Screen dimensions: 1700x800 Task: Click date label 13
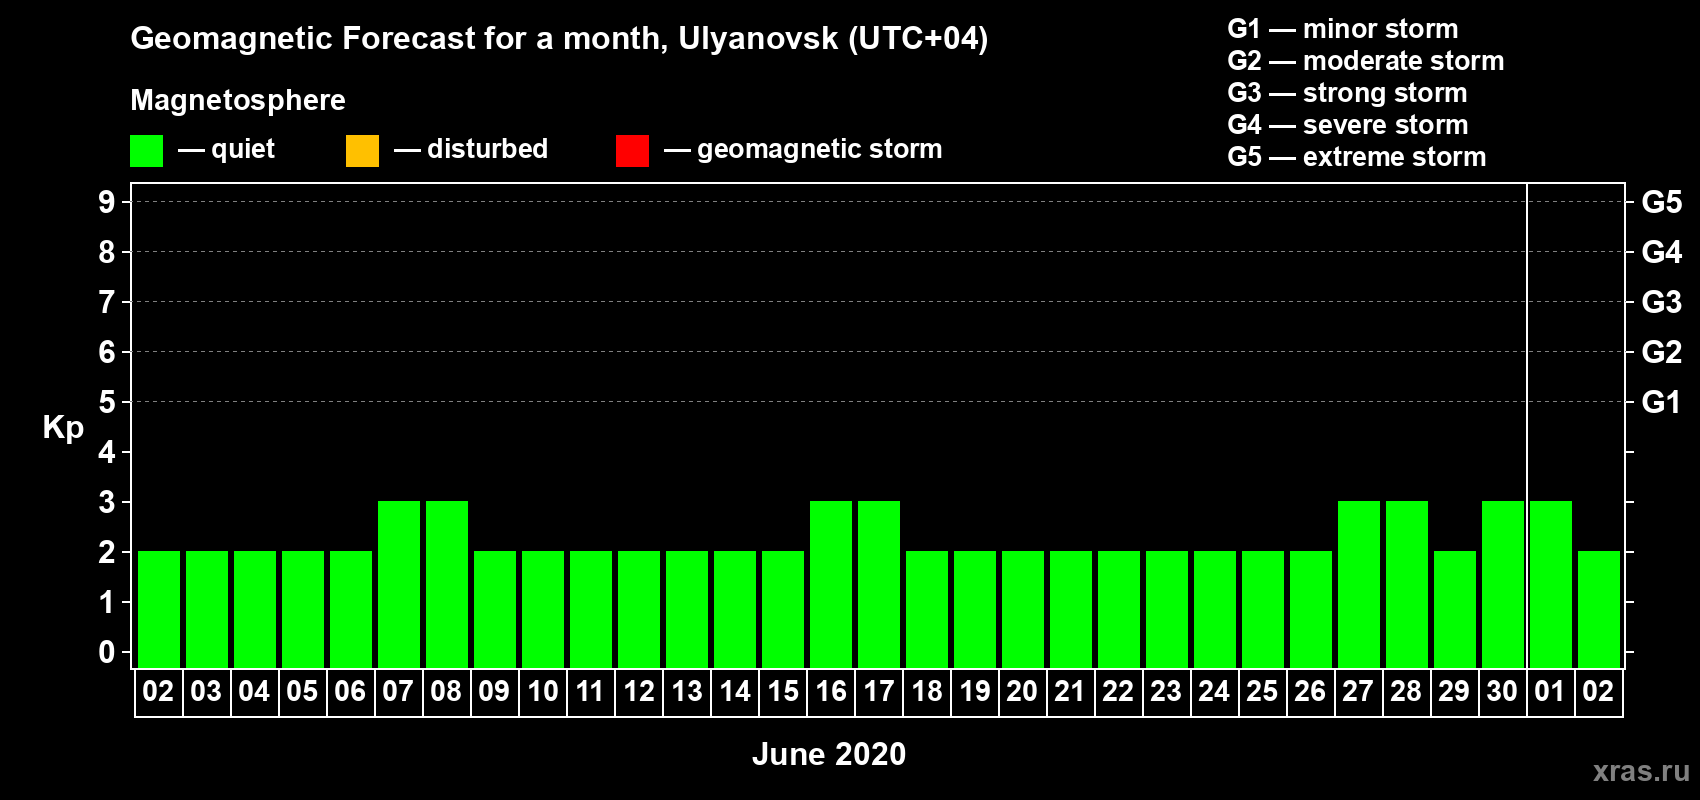tap(686, 691)
